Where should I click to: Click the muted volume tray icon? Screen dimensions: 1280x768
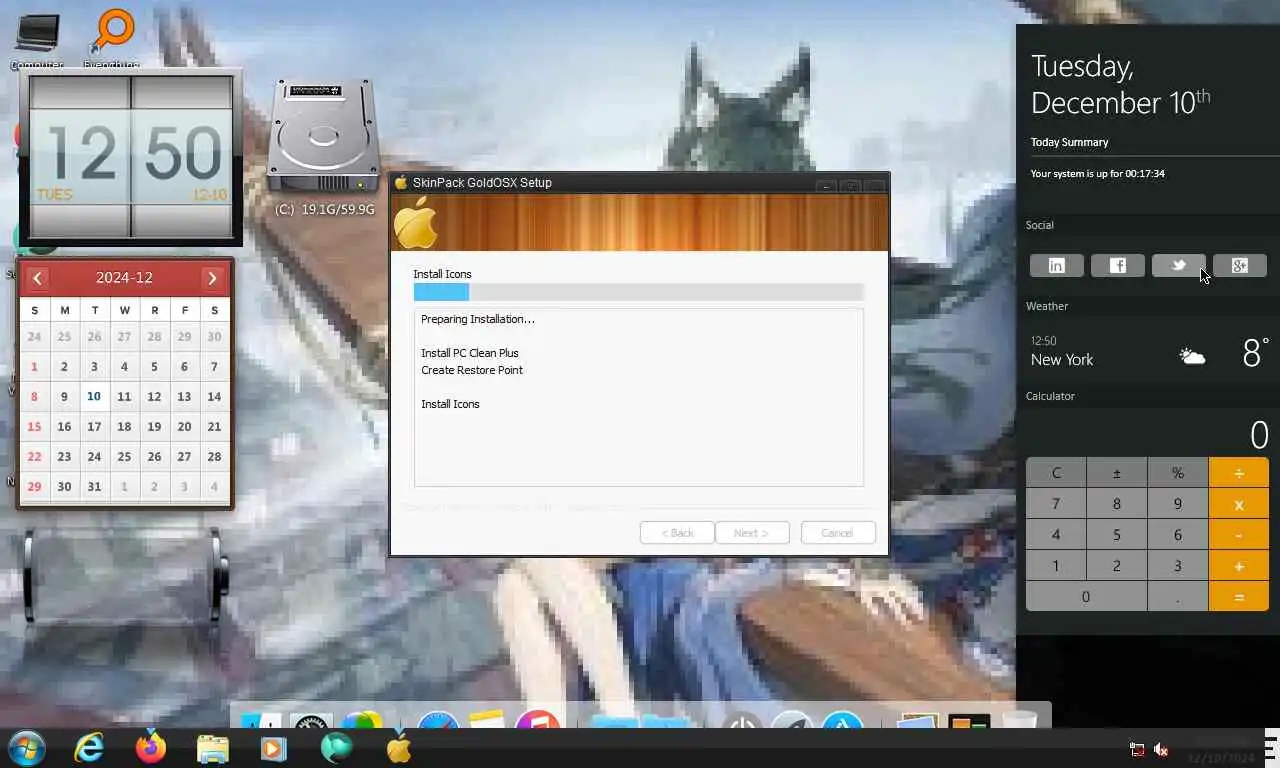click(x=1161, y=749)
